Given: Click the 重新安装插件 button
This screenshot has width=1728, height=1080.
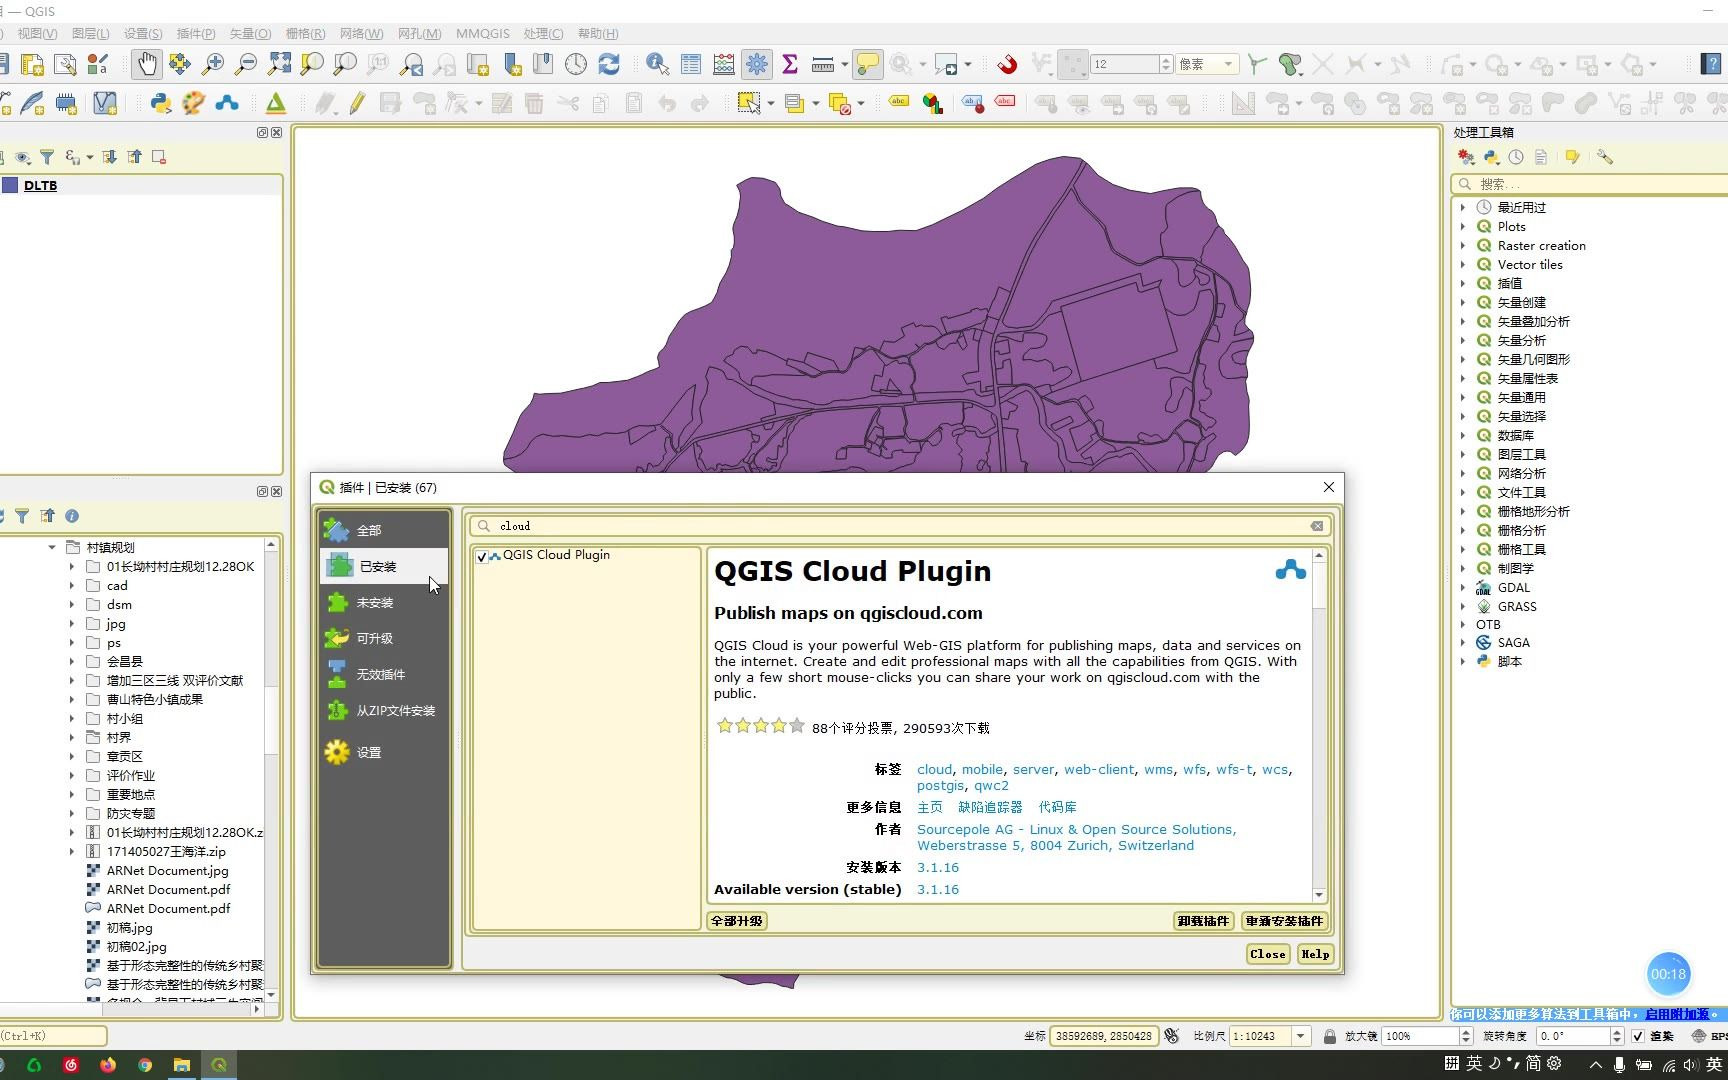Looking at the screenshot, I should click(1284, 921).
